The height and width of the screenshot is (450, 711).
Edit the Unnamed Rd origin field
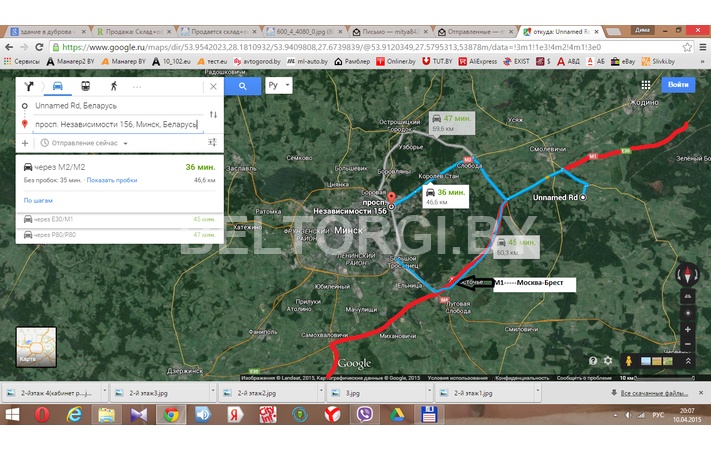click(x=118, y=106)
